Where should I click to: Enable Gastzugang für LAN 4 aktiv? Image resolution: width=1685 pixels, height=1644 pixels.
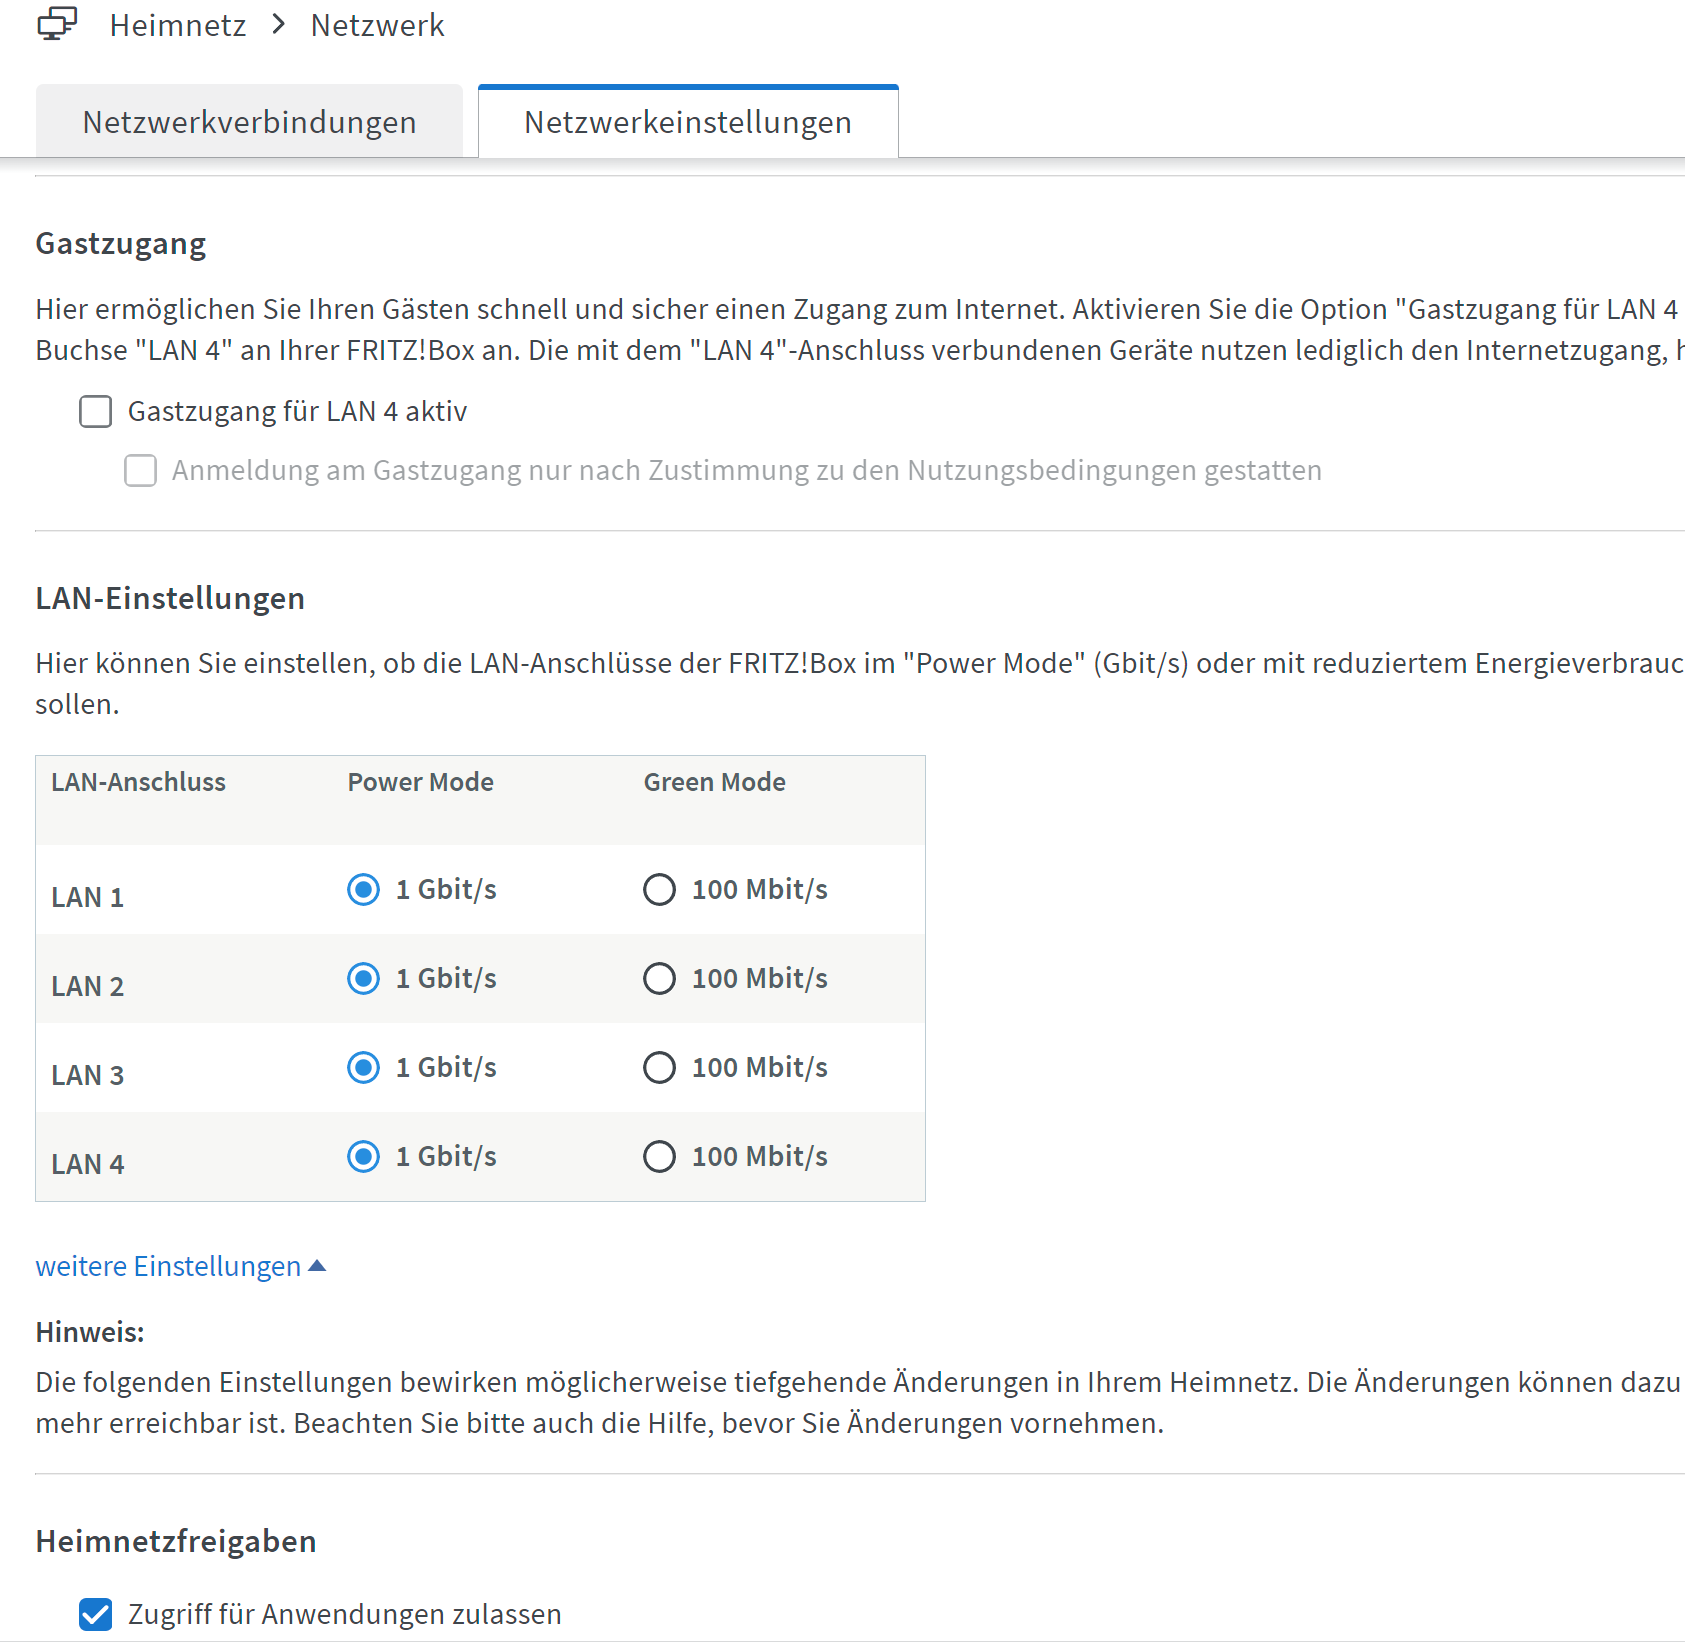[x=96, y=411]
